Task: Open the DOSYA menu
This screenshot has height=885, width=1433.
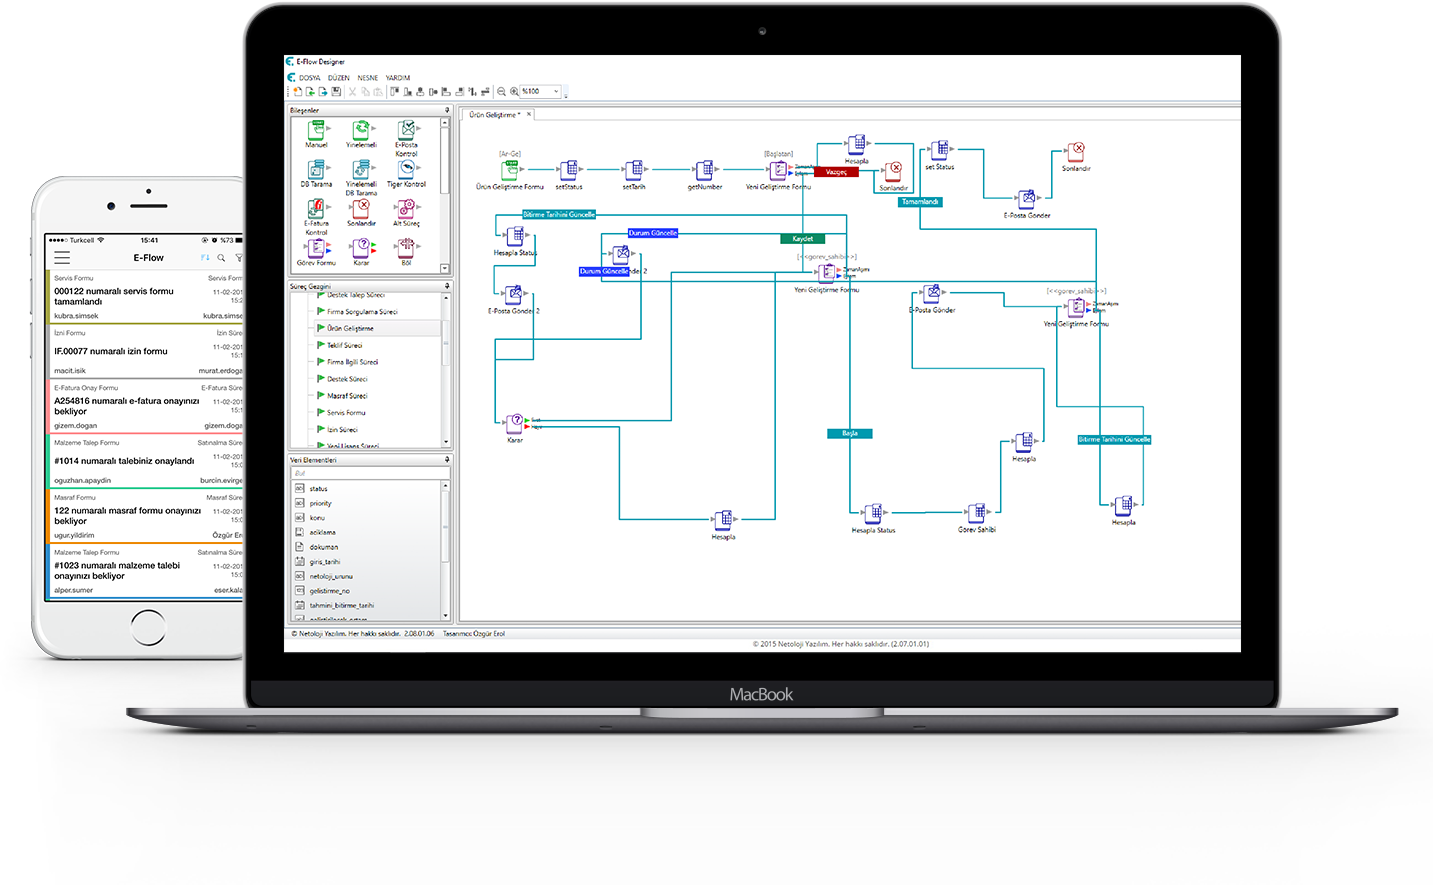Action: point(310,77)
